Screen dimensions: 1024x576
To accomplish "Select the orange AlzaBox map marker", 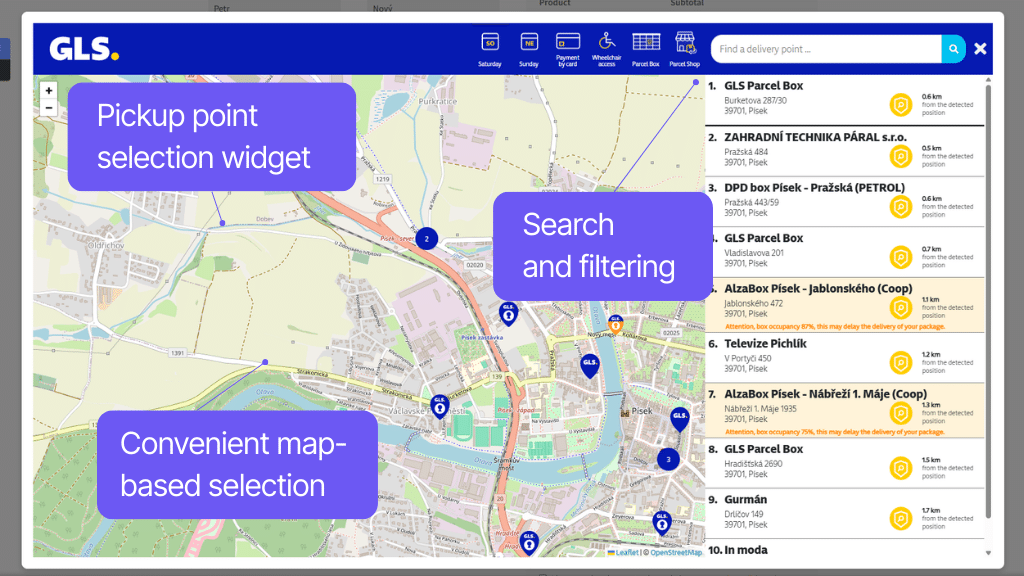I will [615, 323].
